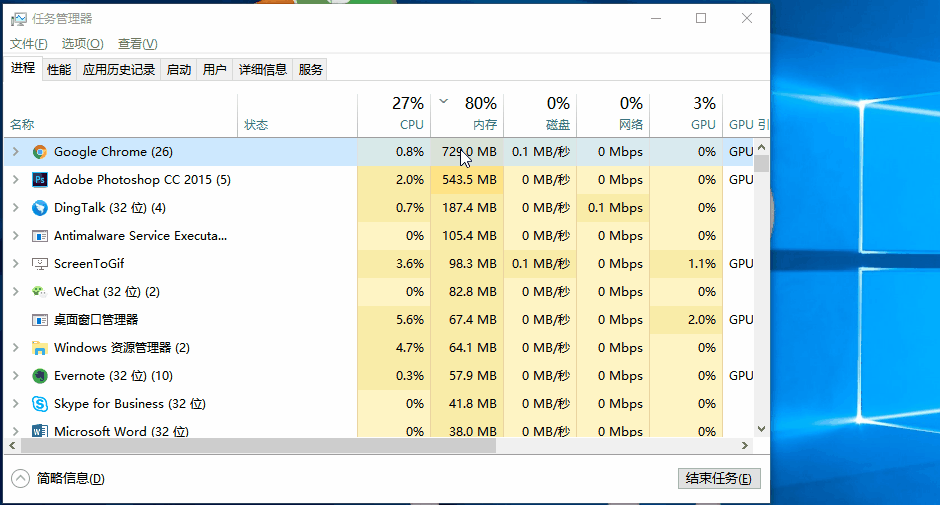
Task: Open the 文件(F) menu
Action: coord(29,44)
